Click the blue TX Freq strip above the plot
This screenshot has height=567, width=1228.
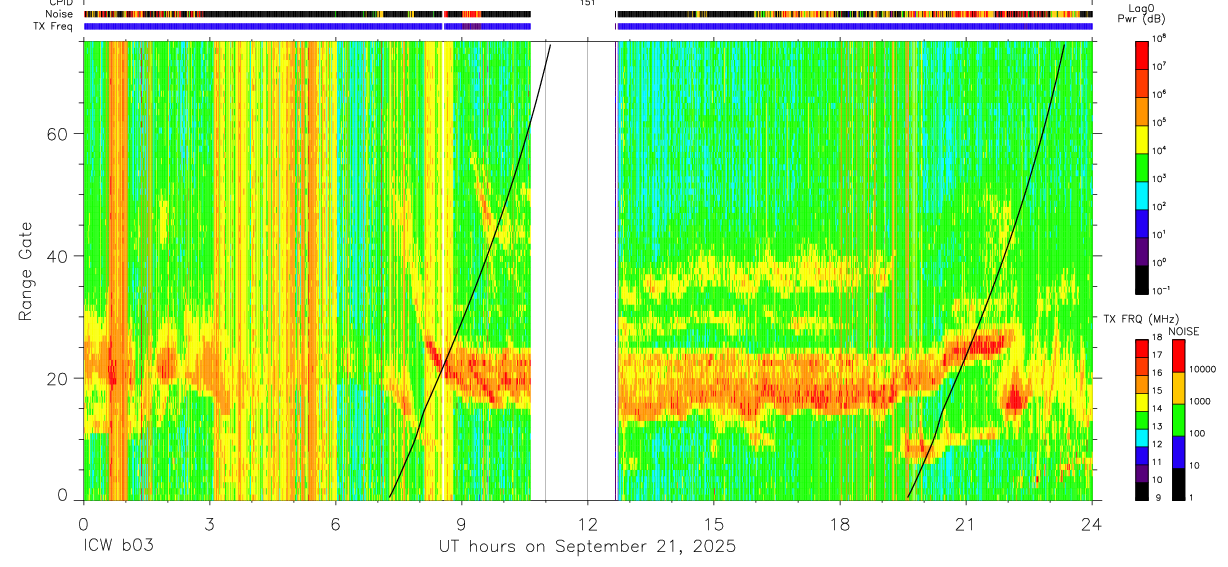587,26
